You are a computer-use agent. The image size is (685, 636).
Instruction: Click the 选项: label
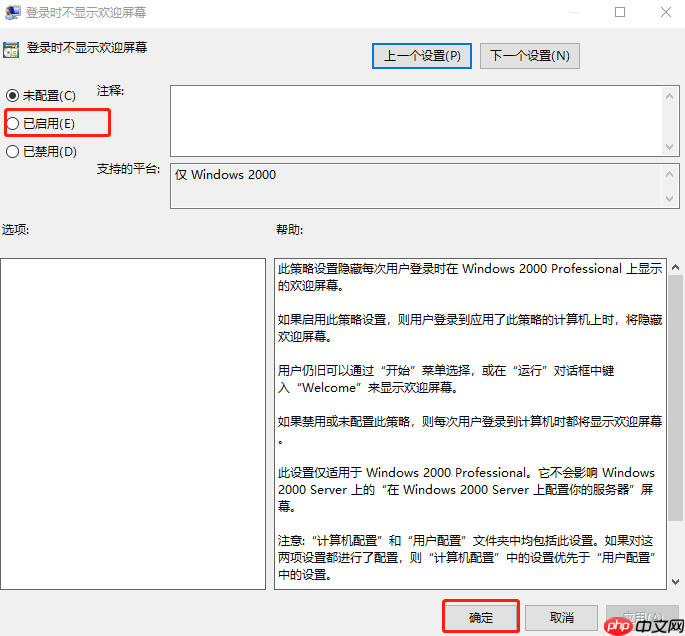(x=16, y=229)
